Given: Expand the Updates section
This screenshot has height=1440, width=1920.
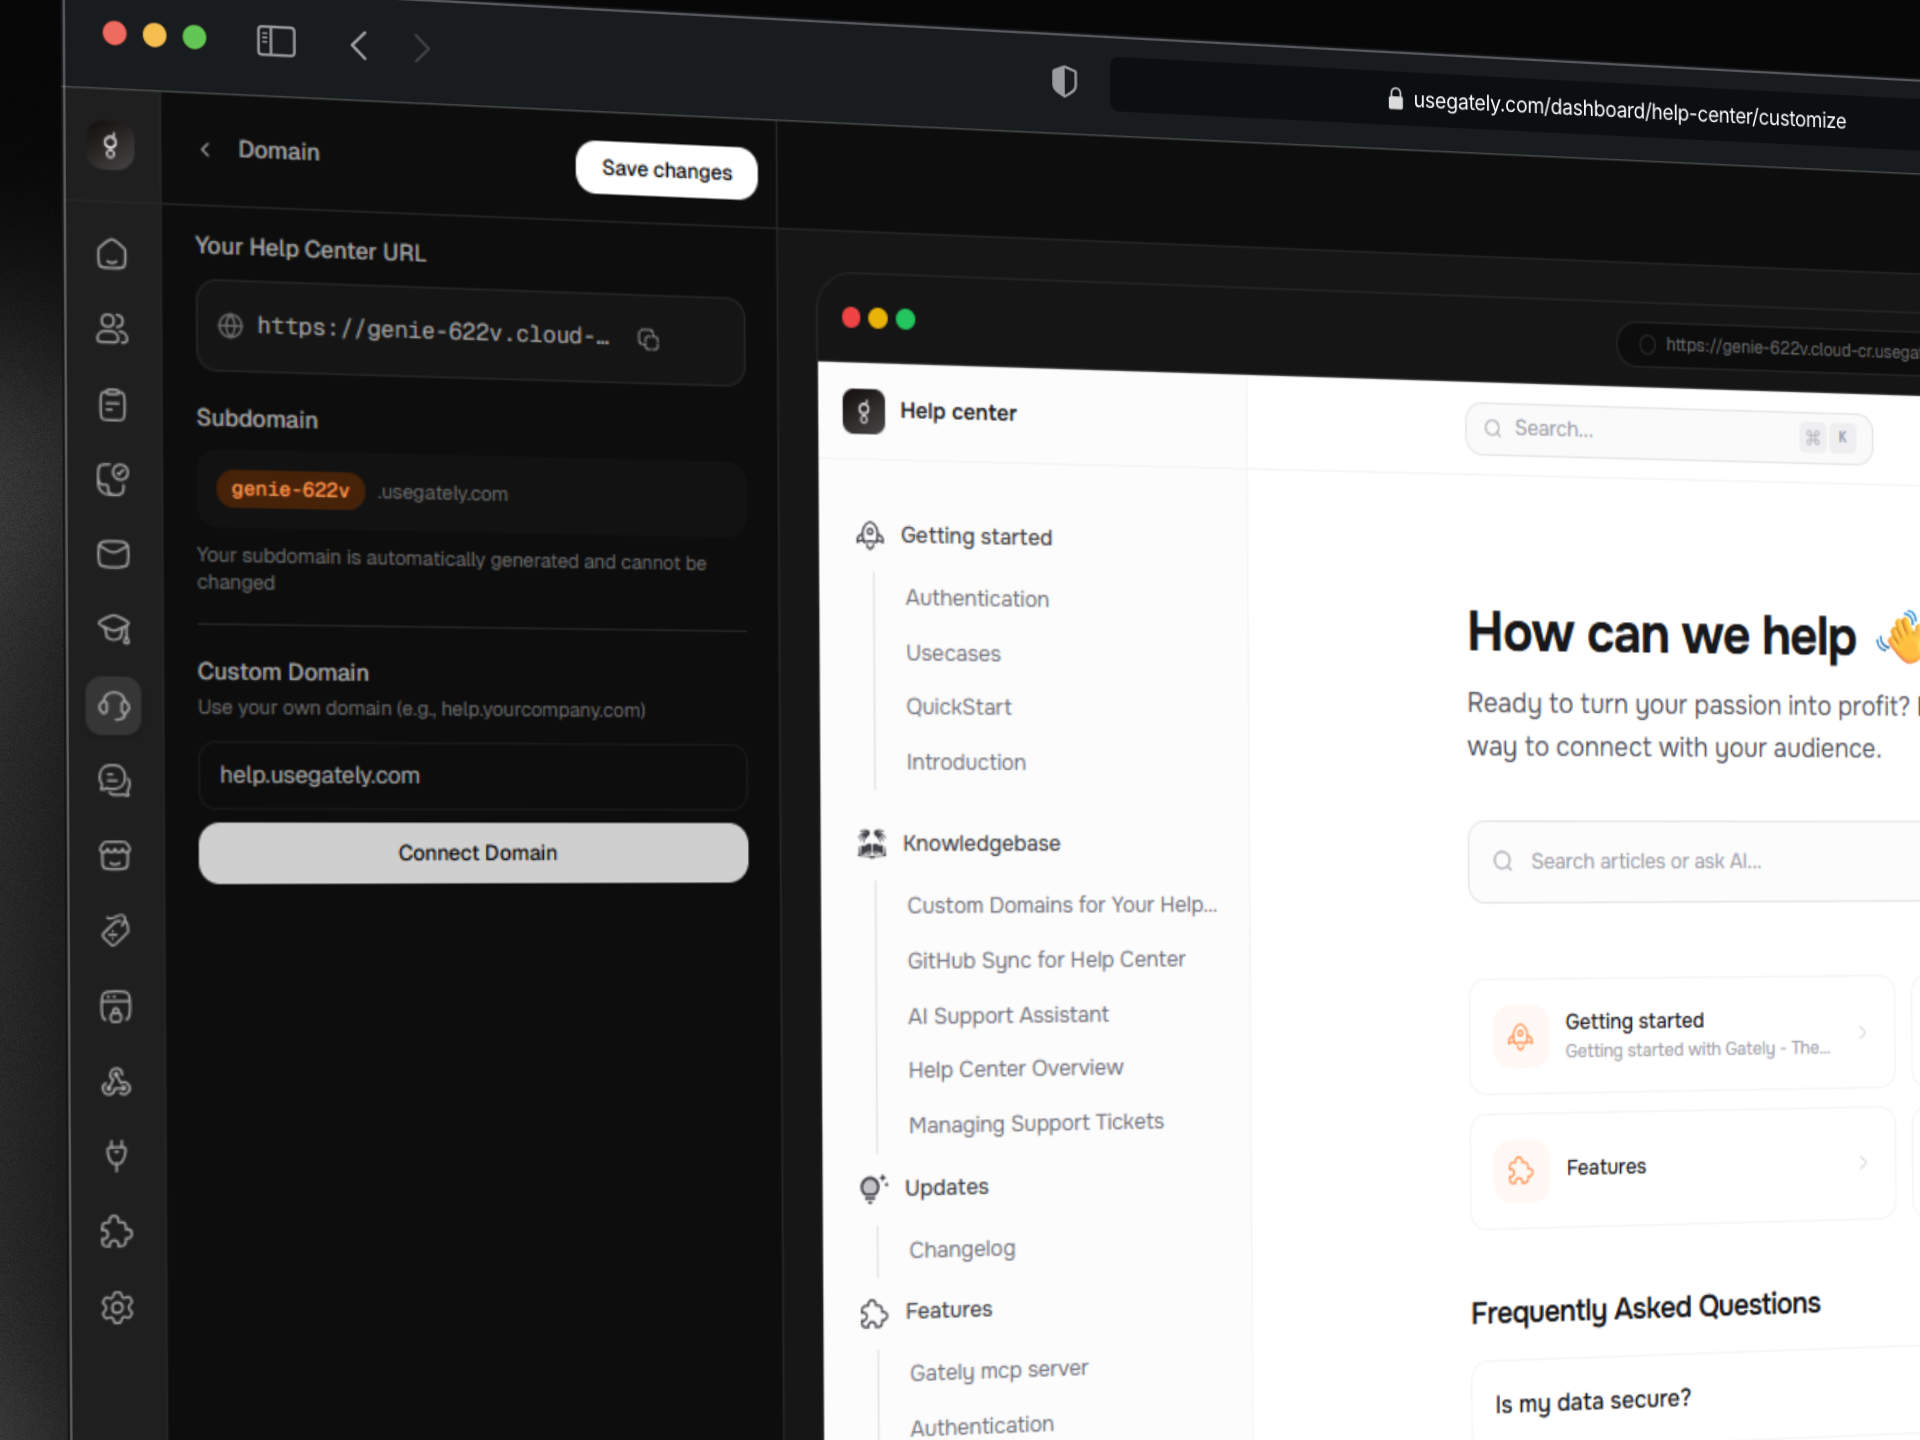Looking at the screenshot, I should [946, 1187].
